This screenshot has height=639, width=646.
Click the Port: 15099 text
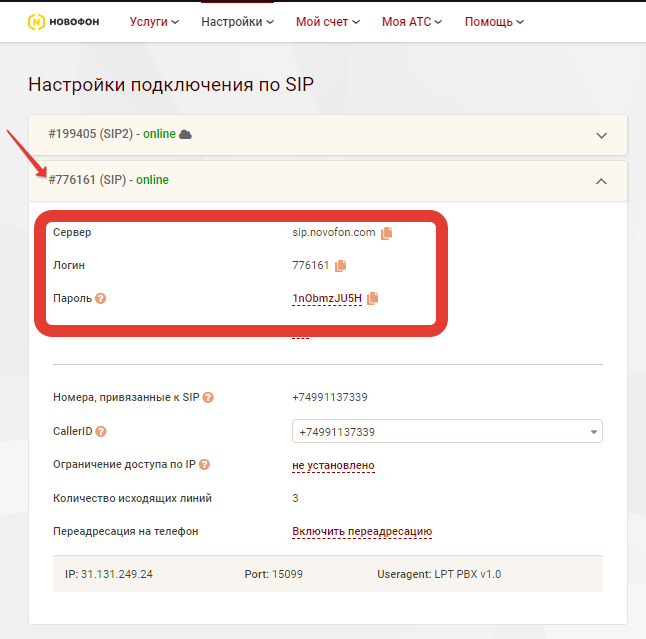point(274,574)
